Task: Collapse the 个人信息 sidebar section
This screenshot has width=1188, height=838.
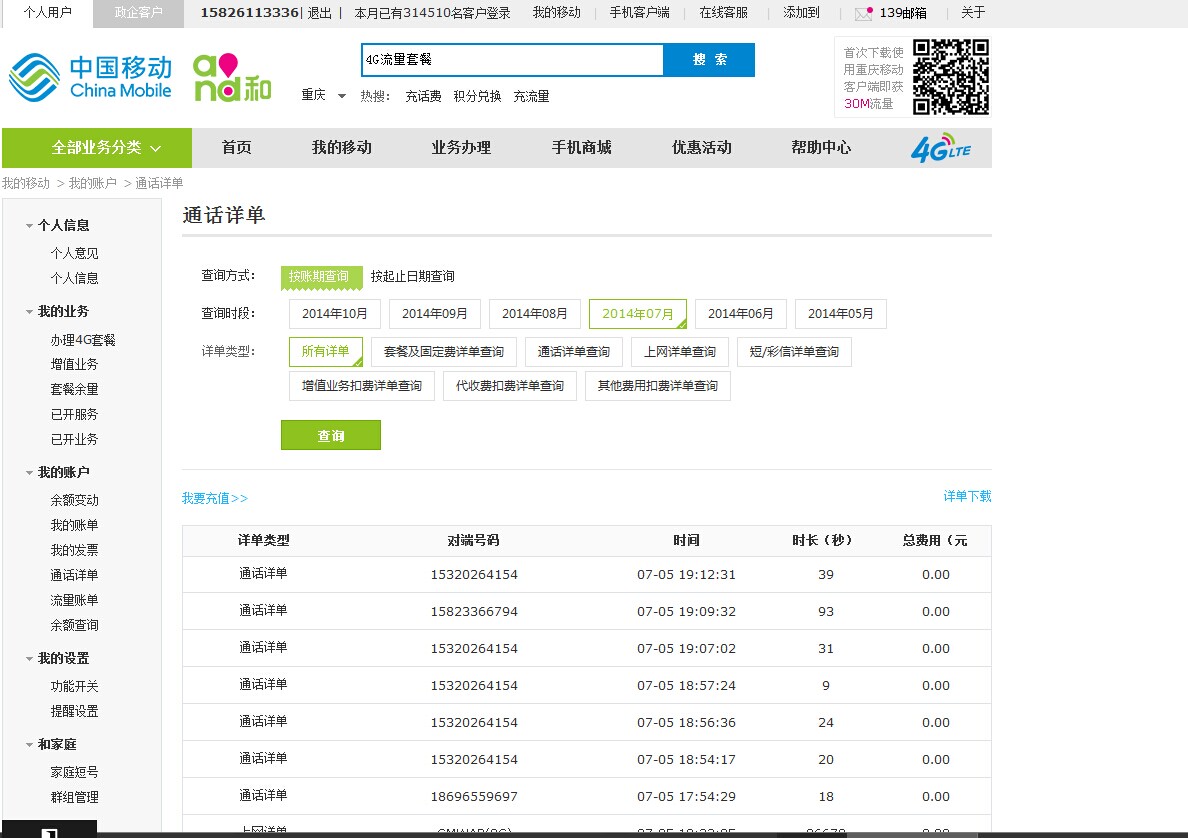Action: pyautogui.click(x=30, y=226)
